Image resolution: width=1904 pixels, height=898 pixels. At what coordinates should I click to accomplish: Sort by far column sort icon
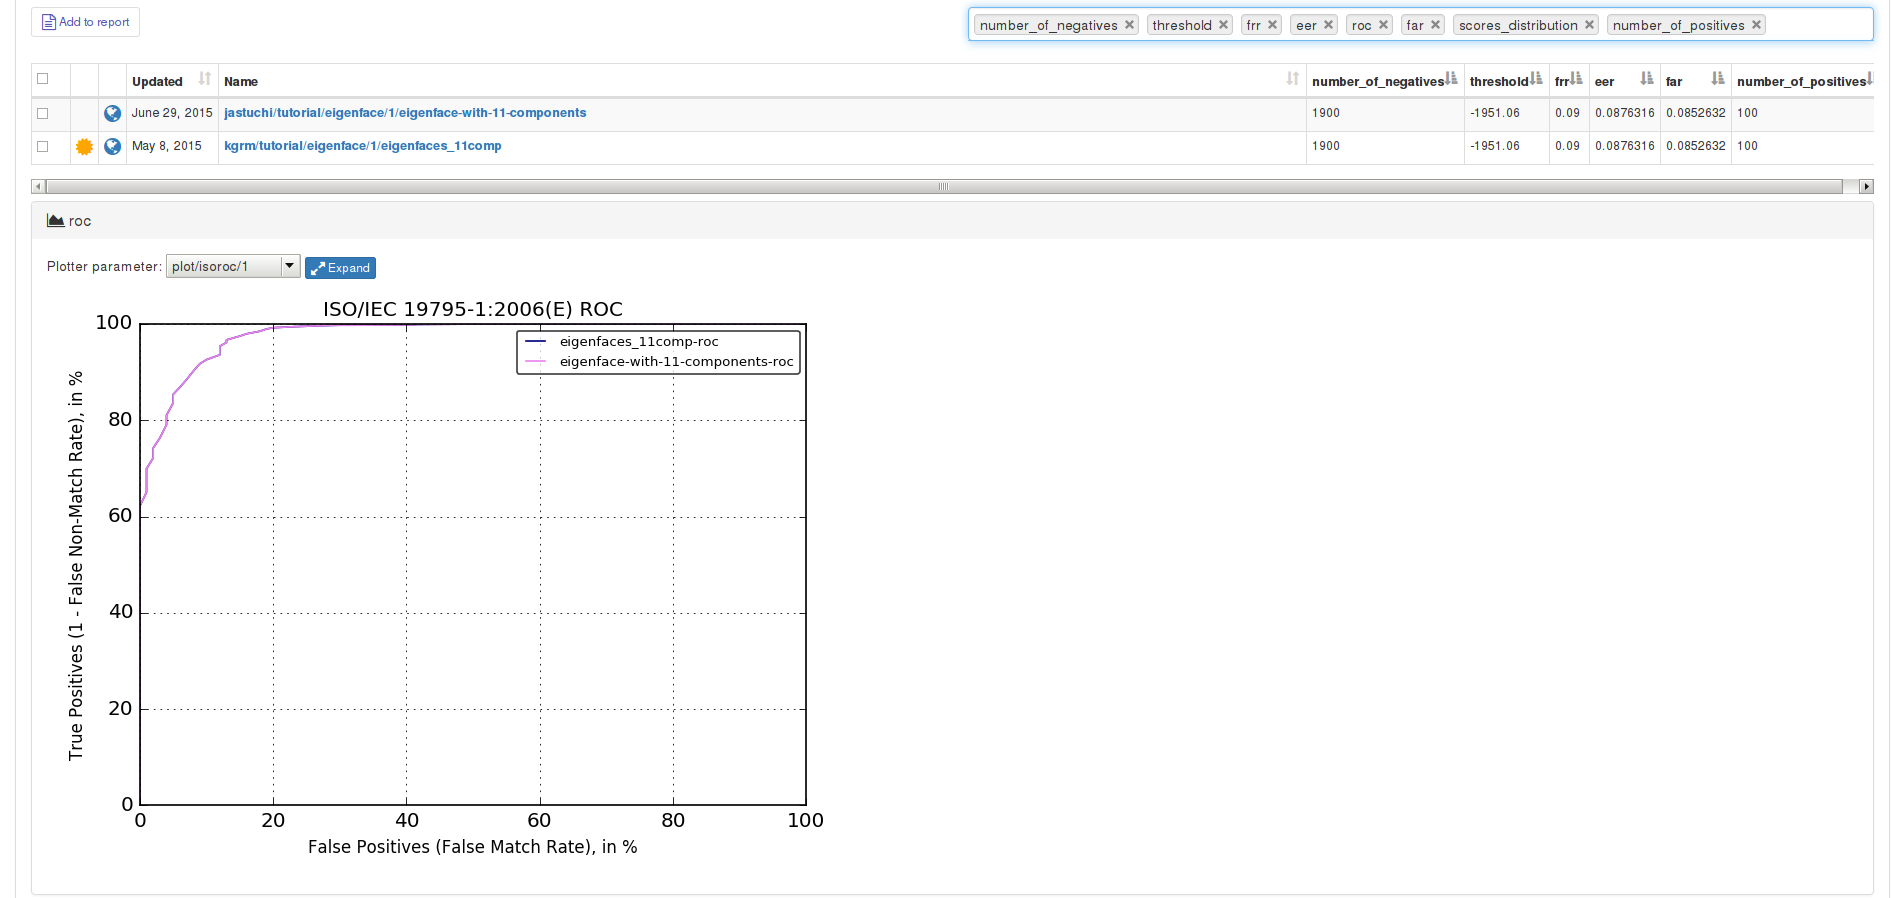[x=1718, y=79]
